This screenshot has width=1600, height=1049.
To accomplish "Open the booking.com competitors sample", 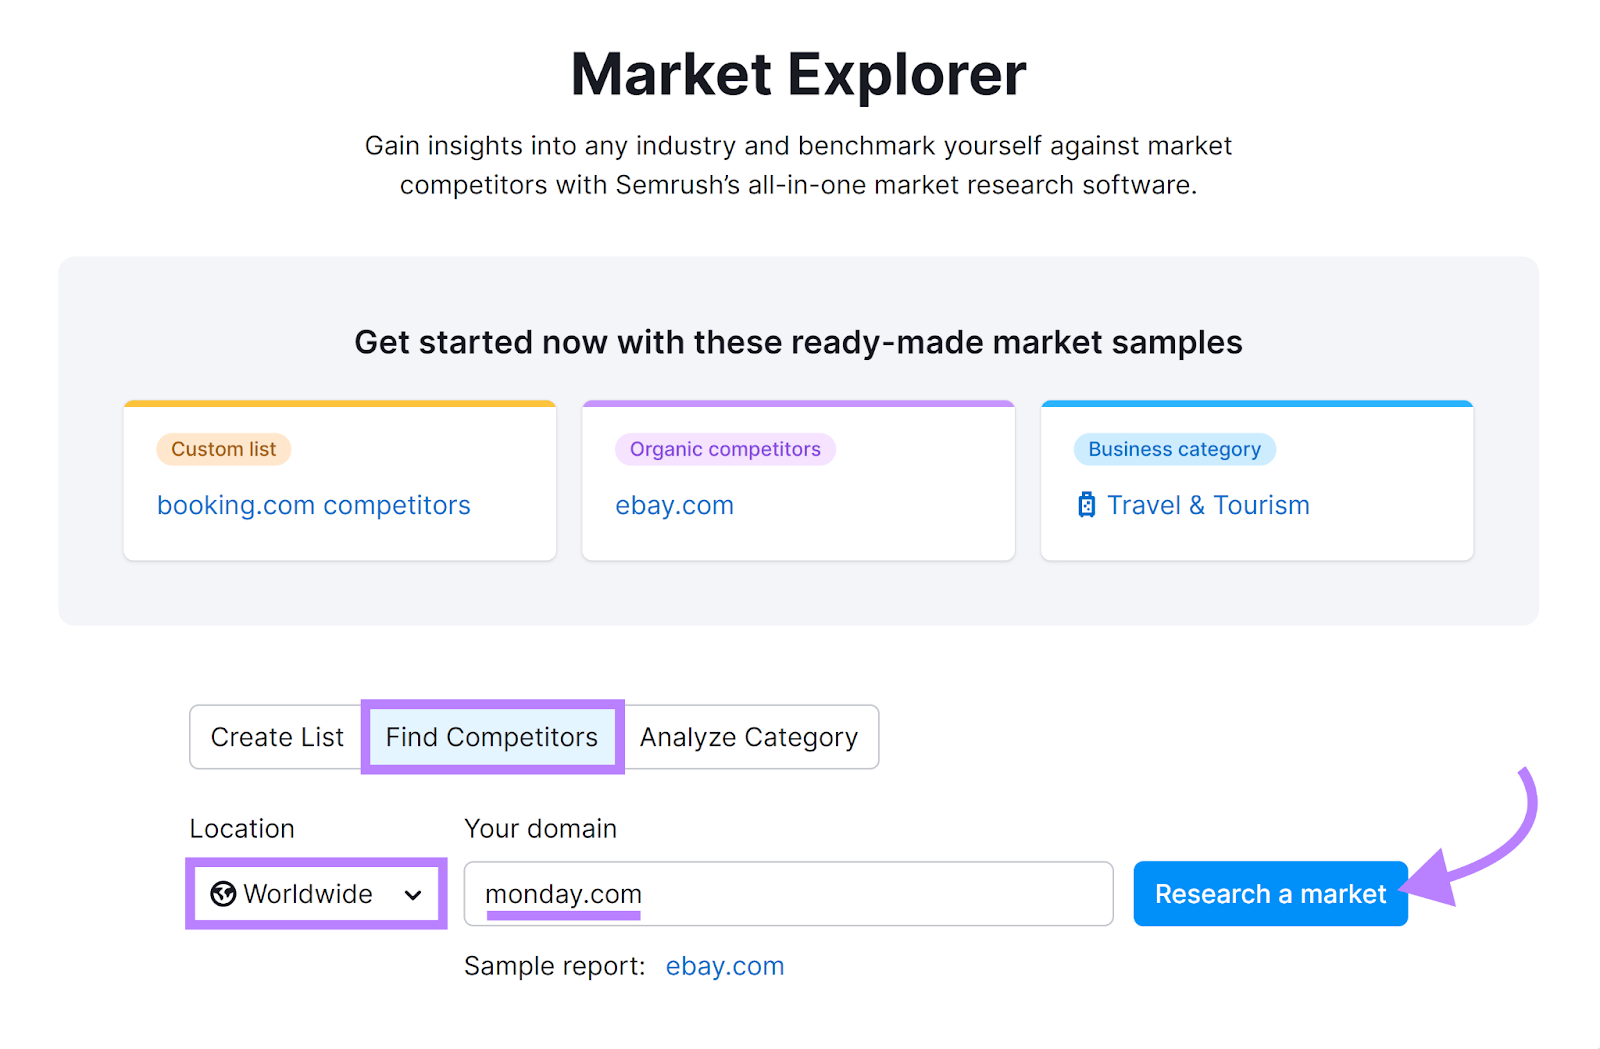I will [x=313, y=505].
